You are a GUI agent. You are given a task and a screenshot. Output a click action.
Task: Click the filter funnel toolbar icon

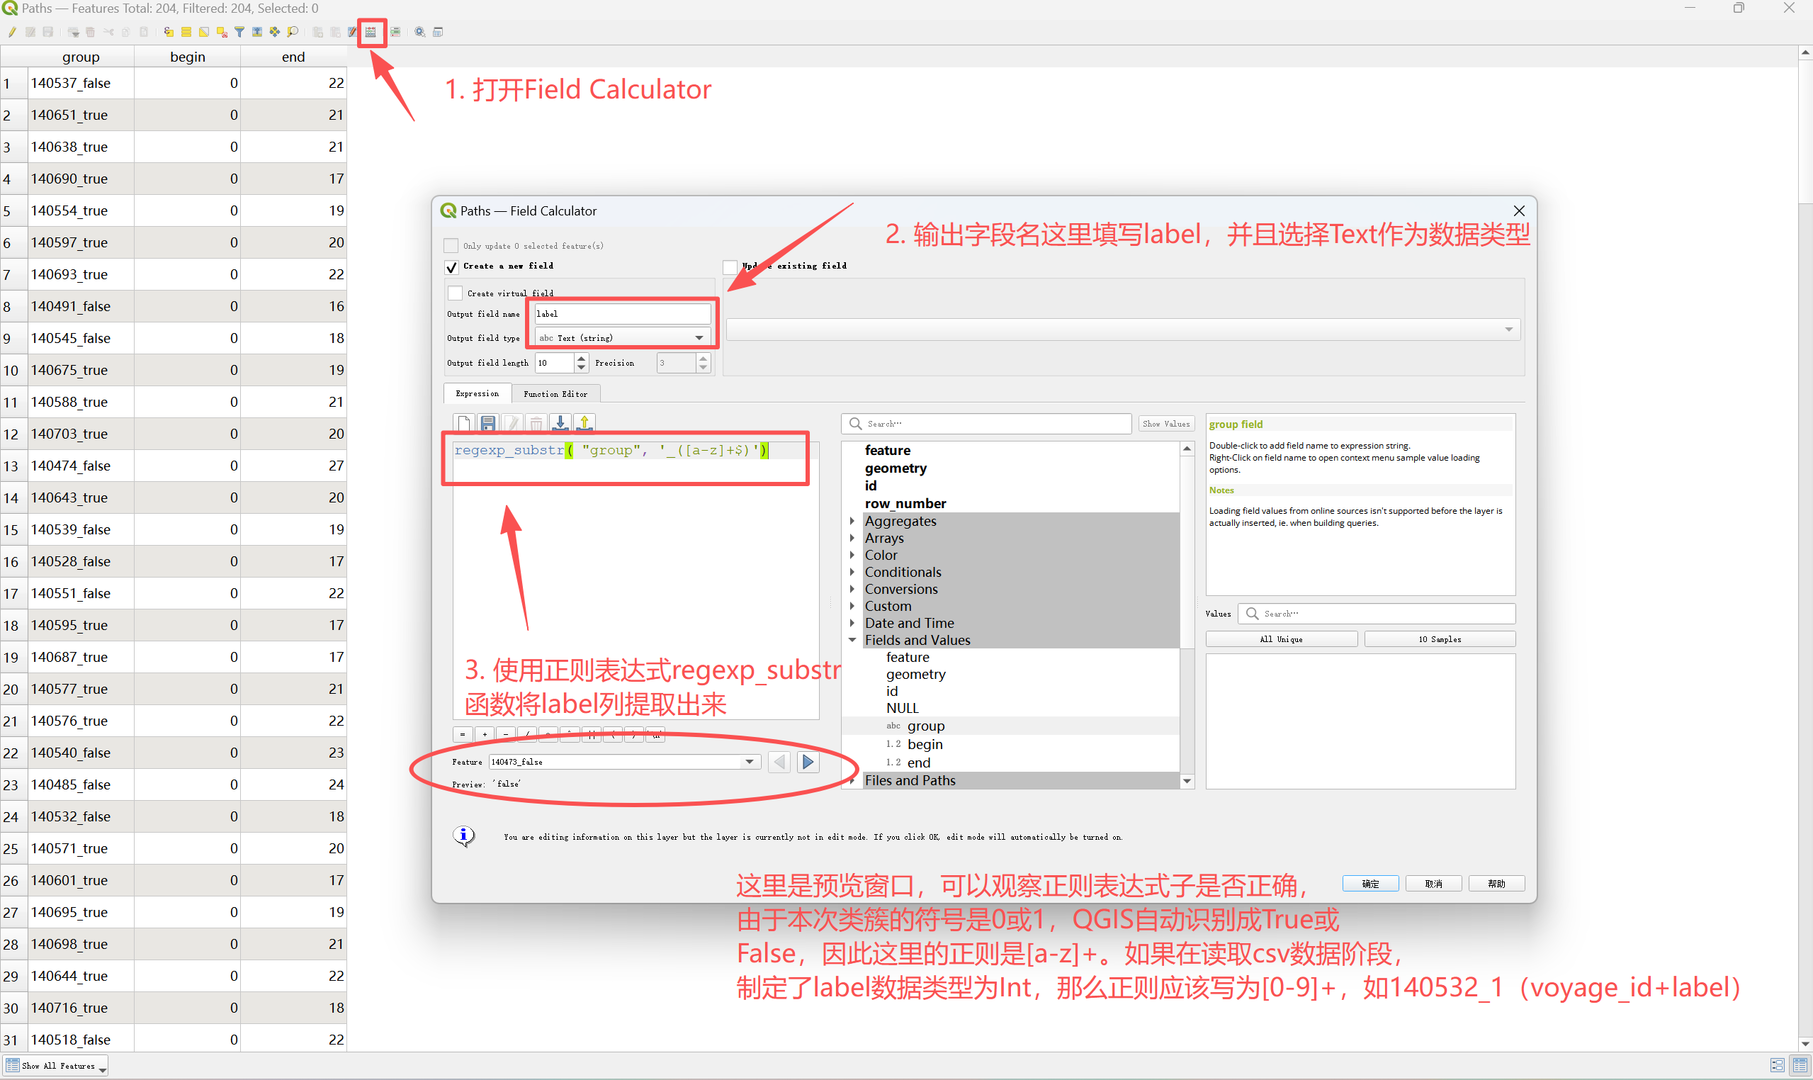[x=239, y=32]
